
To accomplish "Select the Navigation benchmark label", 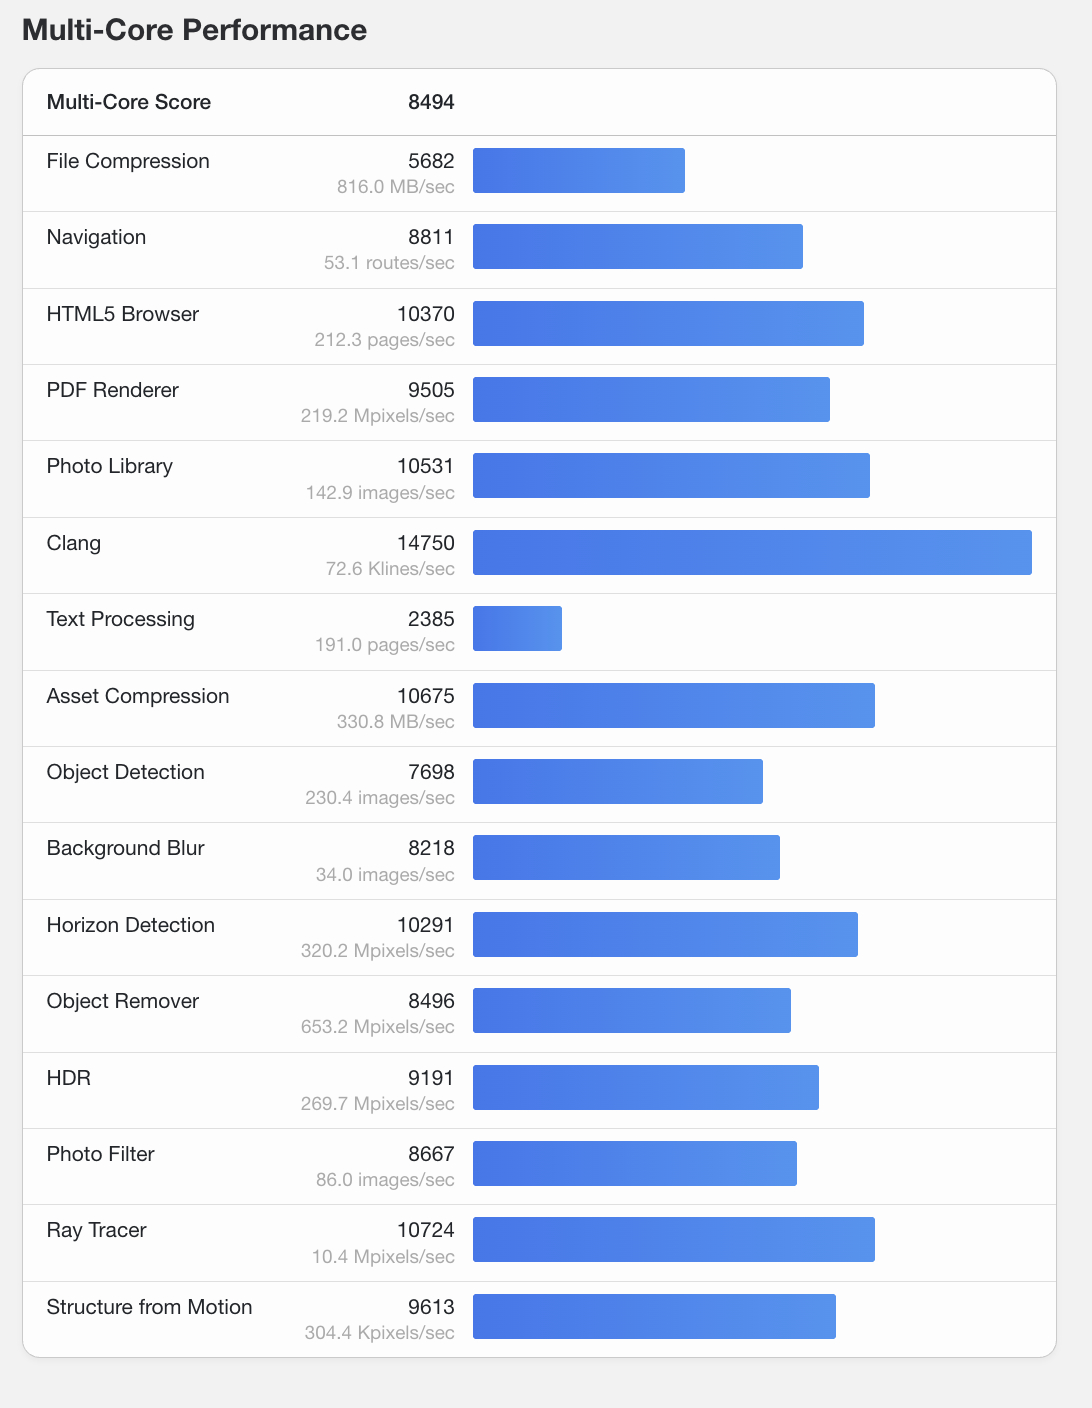I will (96, 237).
